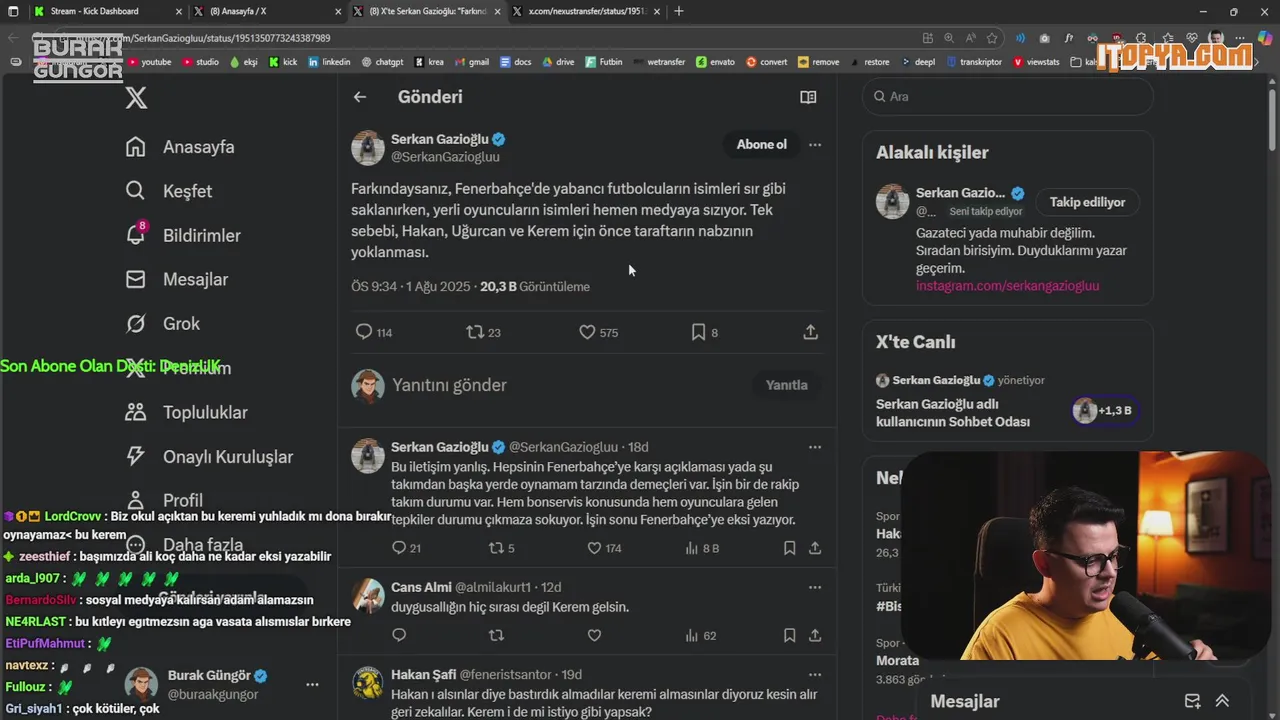1280x720 pixels.
Task: Share Serkan's reply beginning Bu iletişim yanlış
Action: (815, 548)
